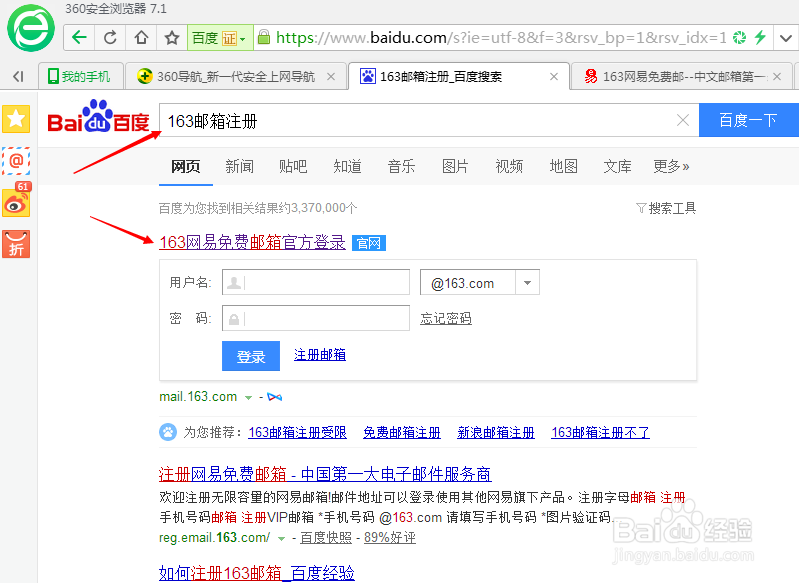
Task: Open the 百度 certificate badge dropdown
Action: [x=220, y=38]
